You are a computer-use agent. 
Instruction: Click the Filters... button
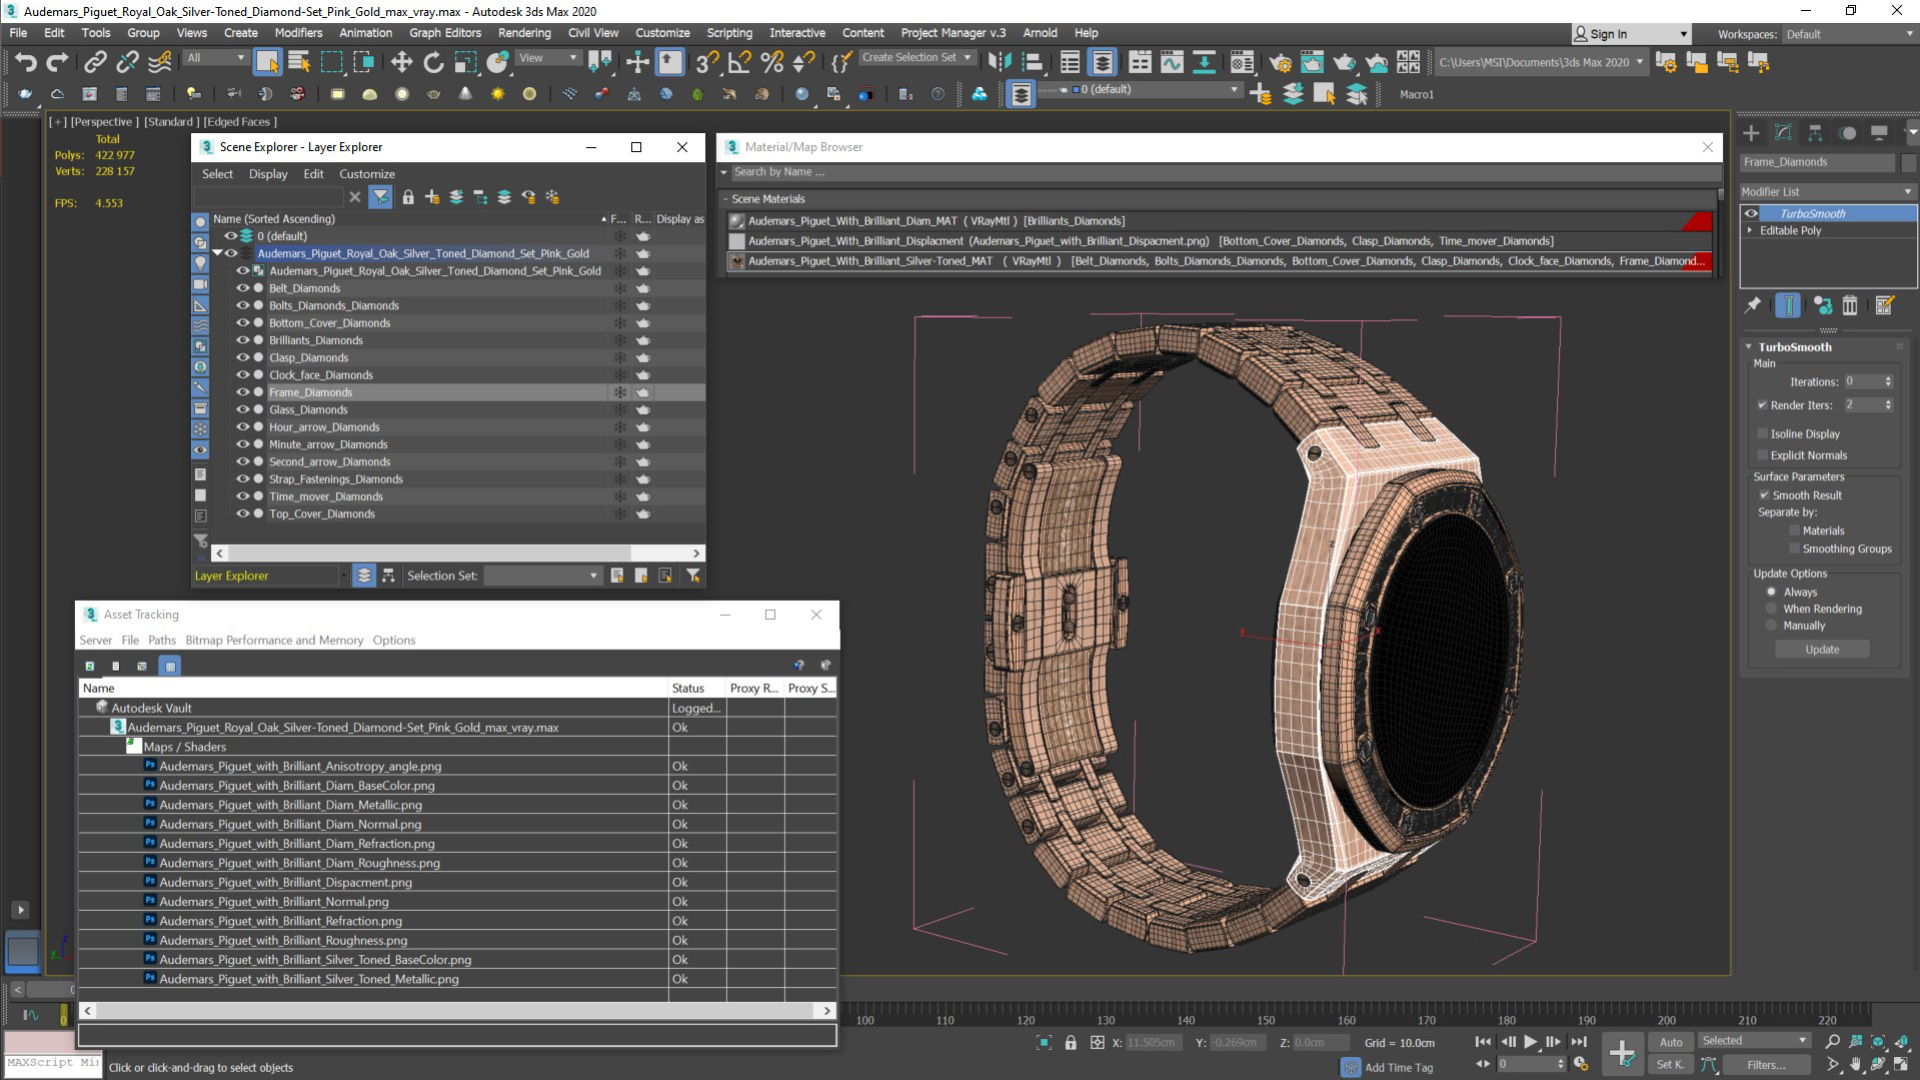click(x=1766, y=1065)
